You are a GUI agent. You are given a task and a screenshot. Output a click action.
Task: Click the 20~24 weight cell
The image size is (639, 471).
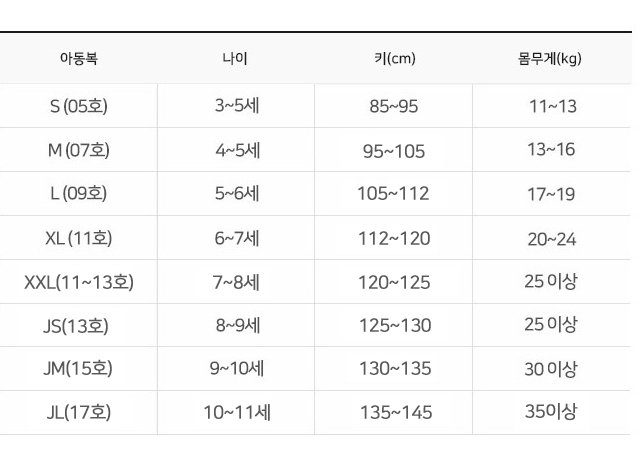pos(552,239)
